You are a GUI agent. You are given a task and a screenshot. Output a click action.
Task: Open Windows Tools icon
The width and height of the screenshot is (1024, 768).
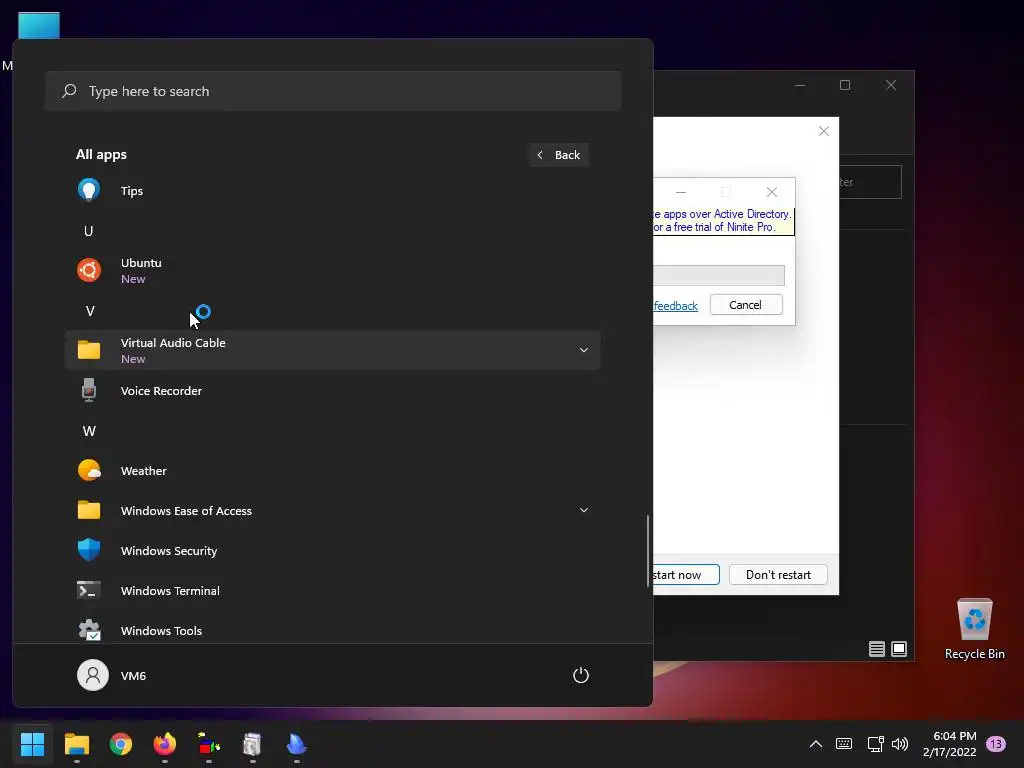point(89,630)
